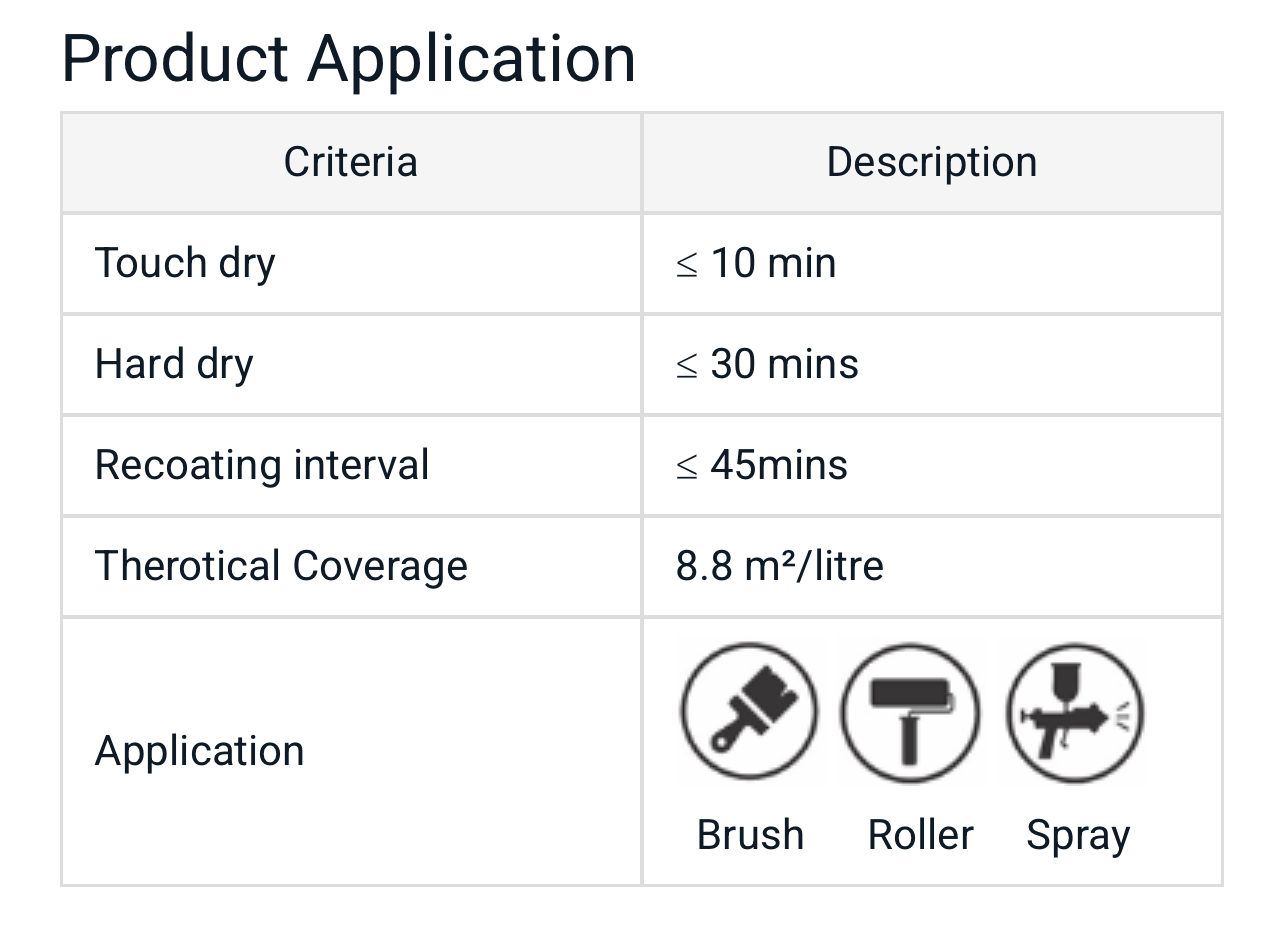This screenshot has width=1284, height=929.
Task: Click the paint roller application icon
Action: (910, 711)
